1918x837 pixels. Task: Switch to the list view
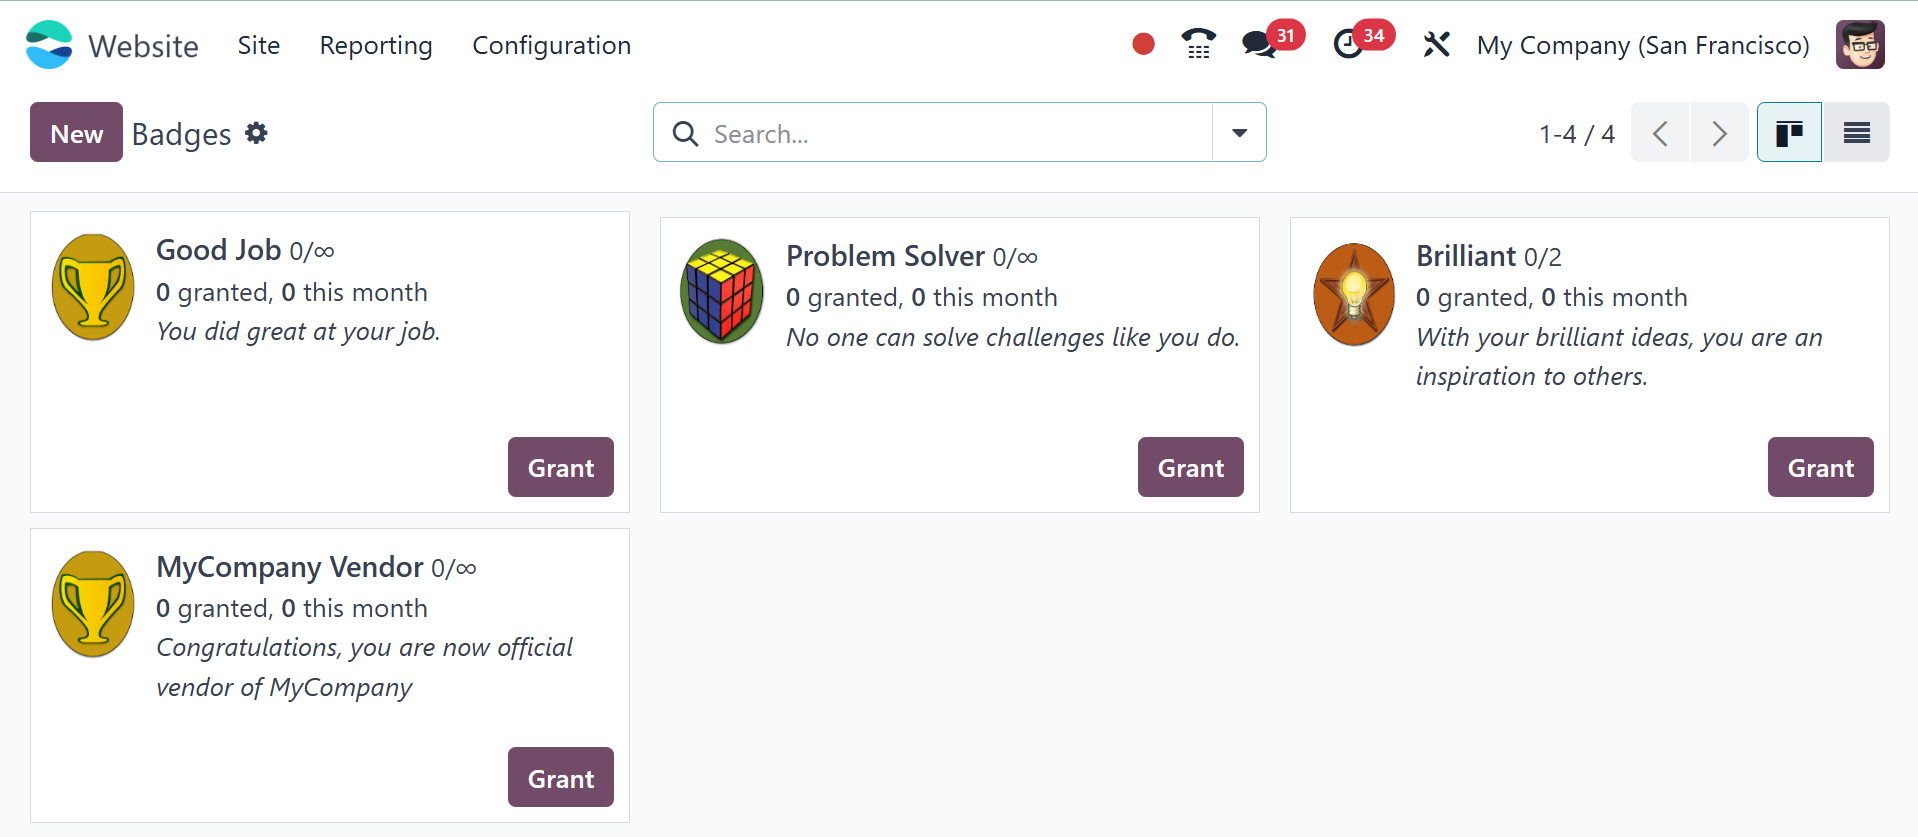1856,132
